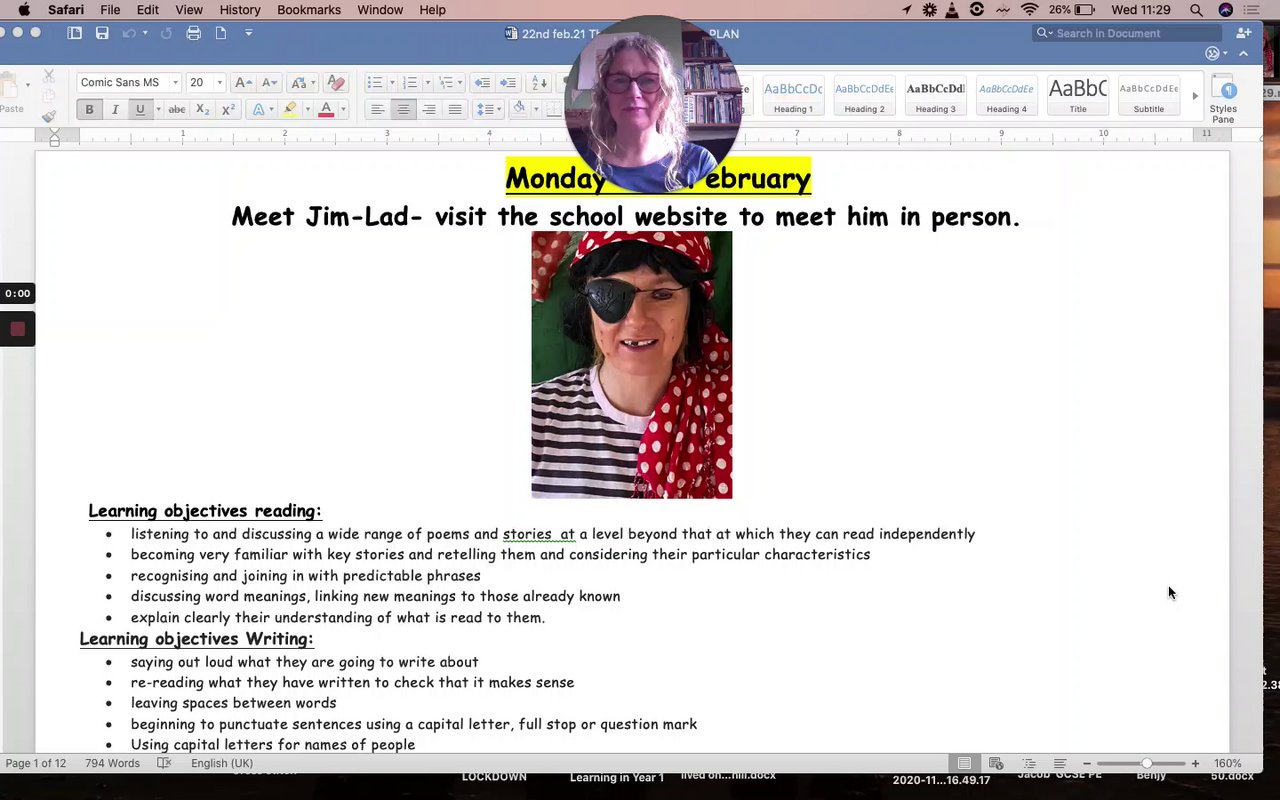The height and width of the screenshot is (800, 1280).
Task: Click the Save document icon
Action: [102, 33]
